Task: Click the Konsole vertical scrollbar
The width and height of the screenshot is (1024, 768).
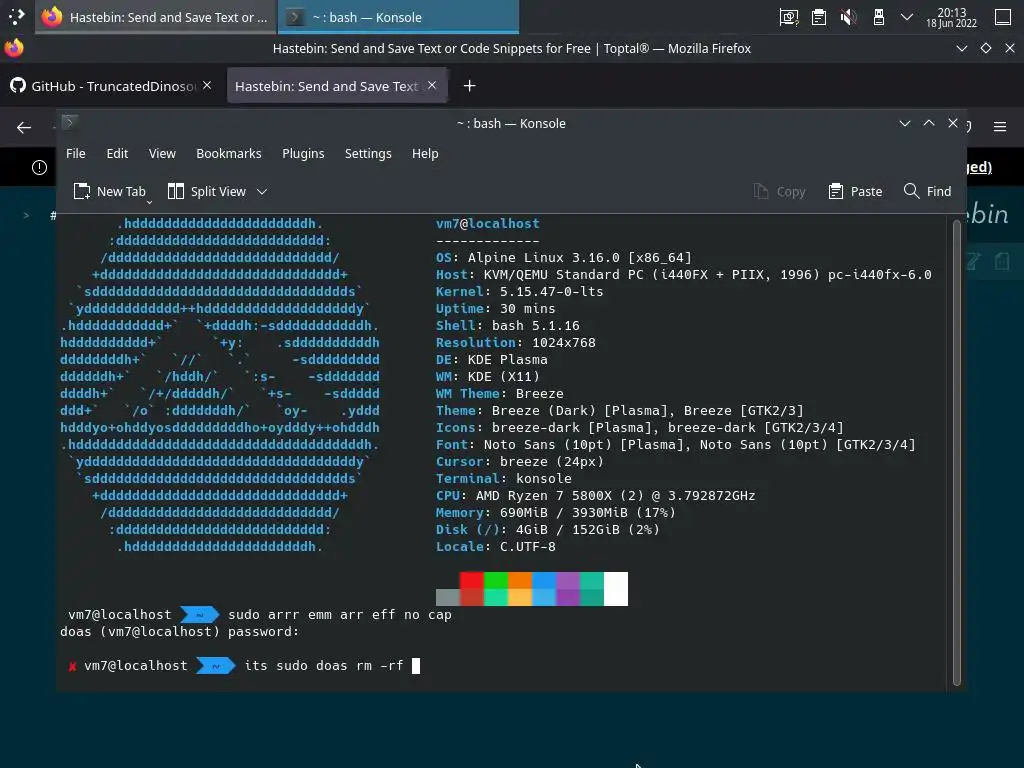Action: point(957,453)
